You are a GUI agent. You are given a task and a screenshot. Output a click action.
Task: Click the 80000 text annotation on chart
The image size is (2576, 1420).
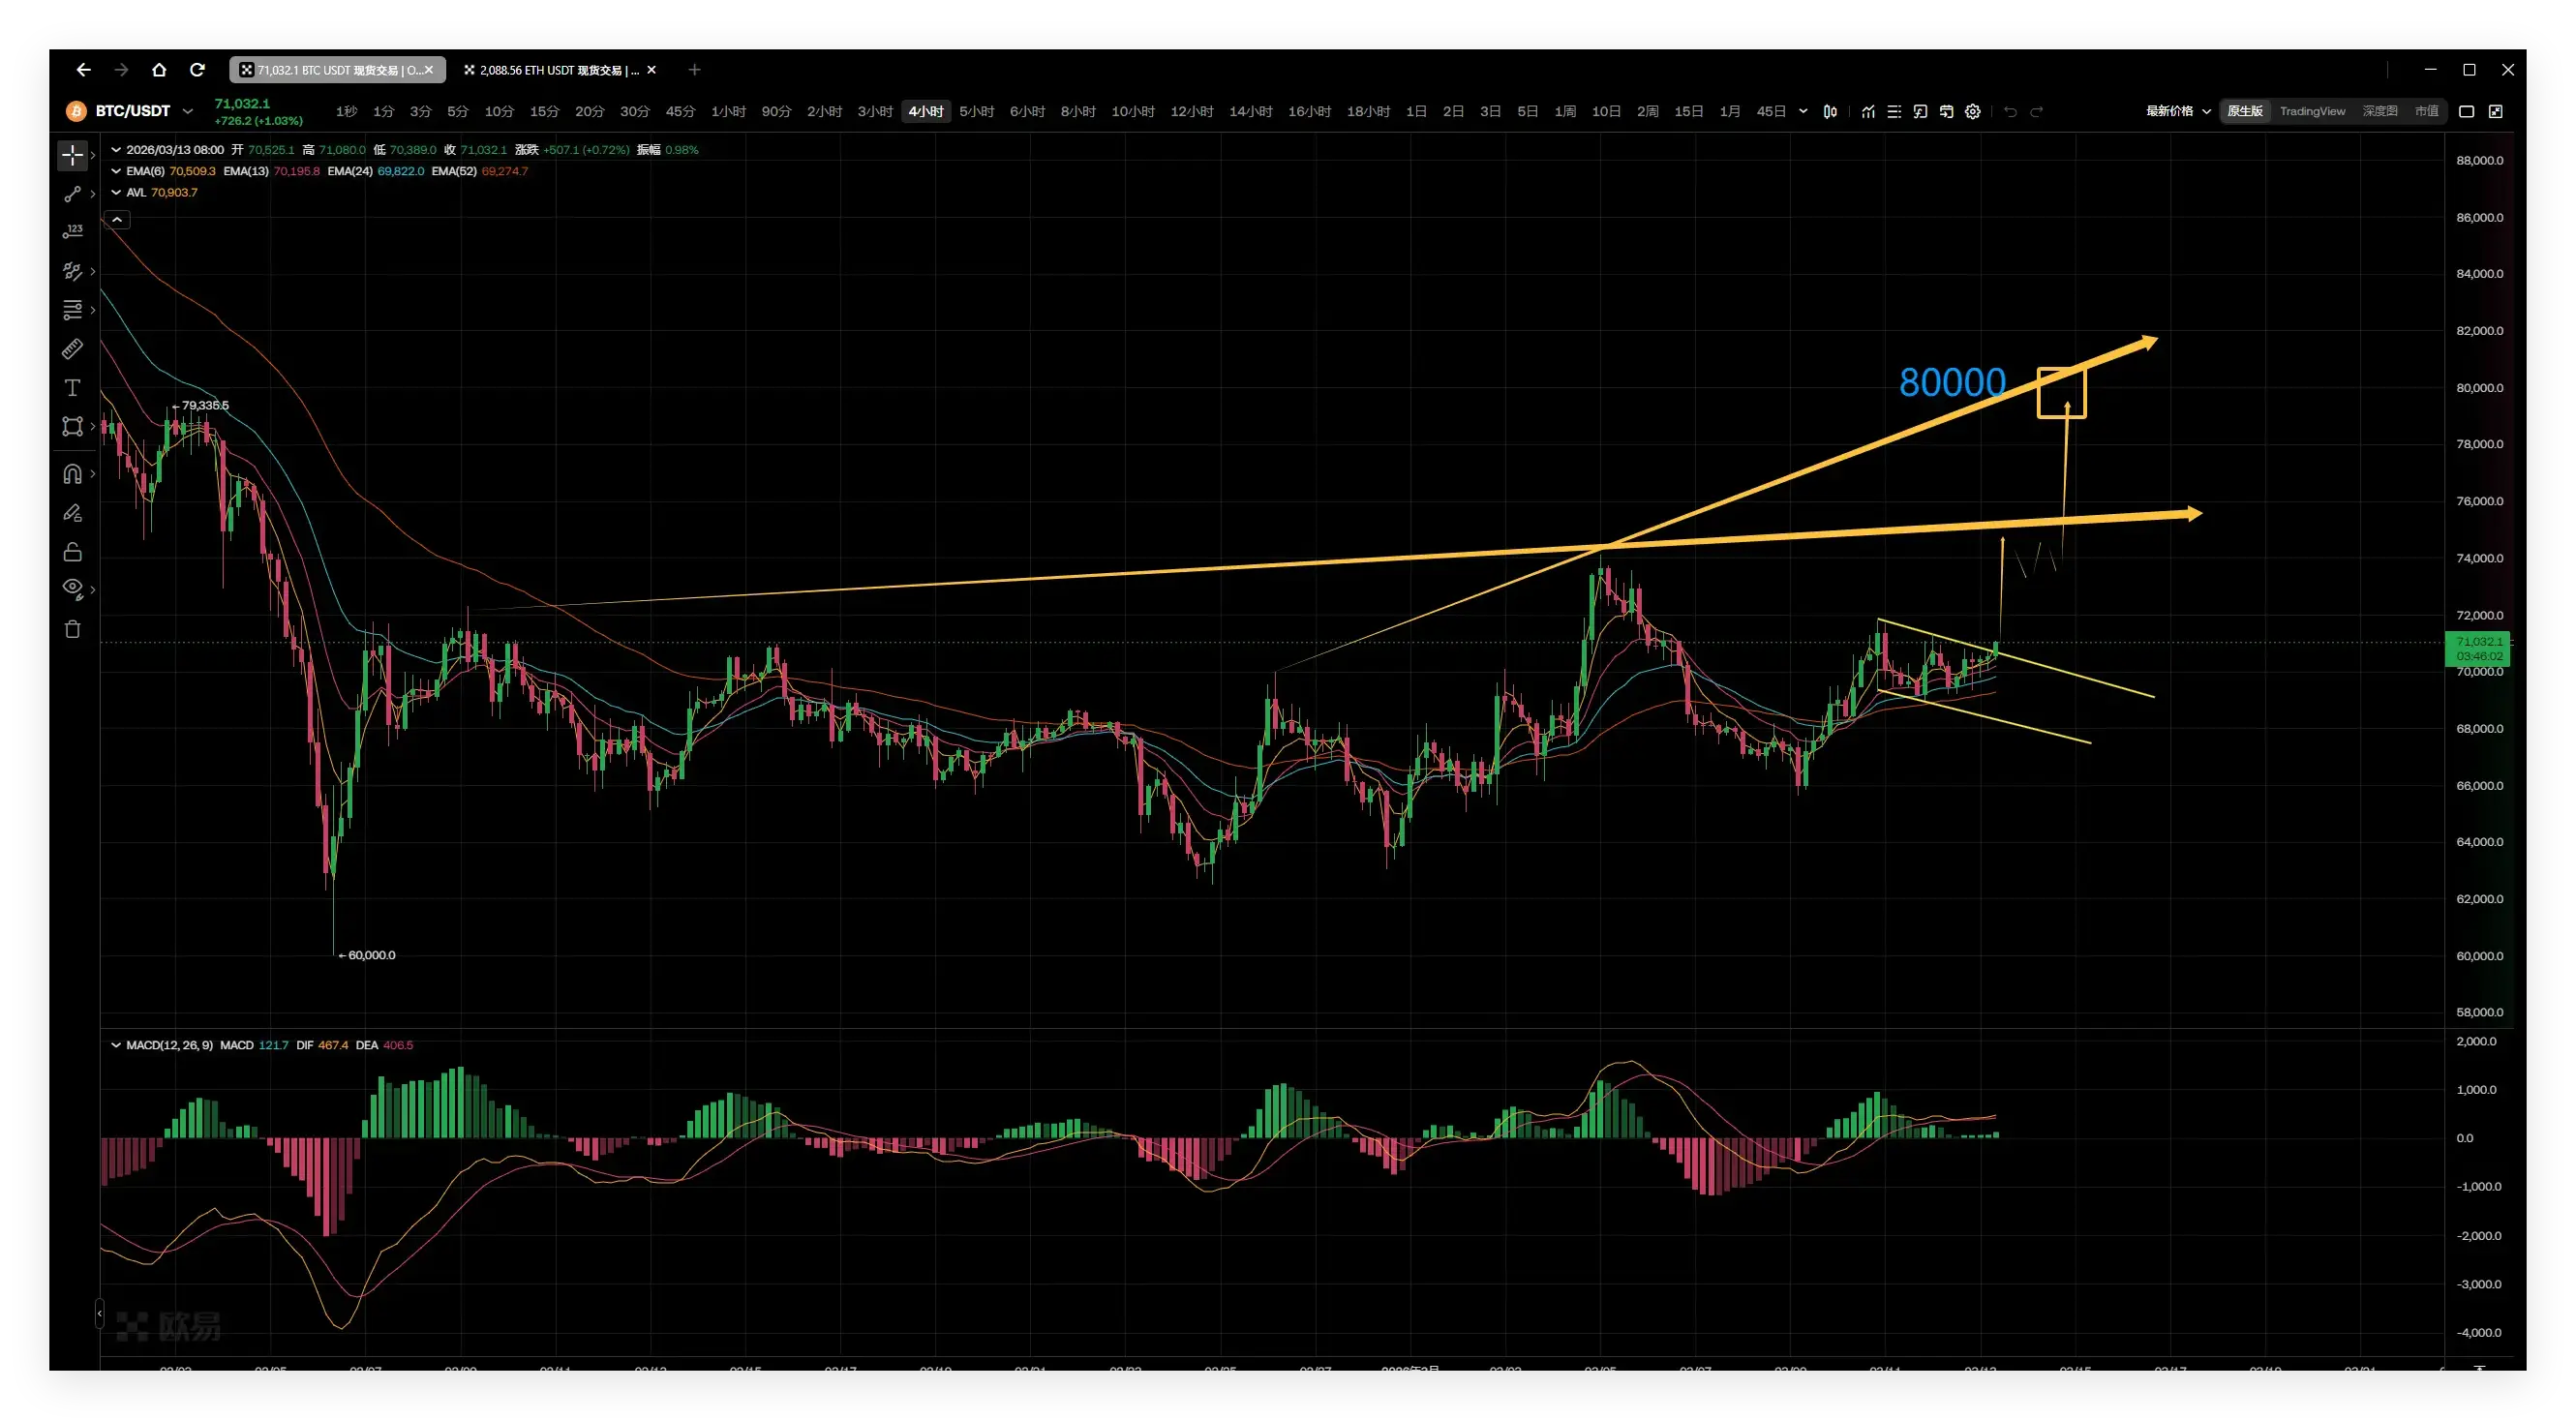pos(1951,382)
